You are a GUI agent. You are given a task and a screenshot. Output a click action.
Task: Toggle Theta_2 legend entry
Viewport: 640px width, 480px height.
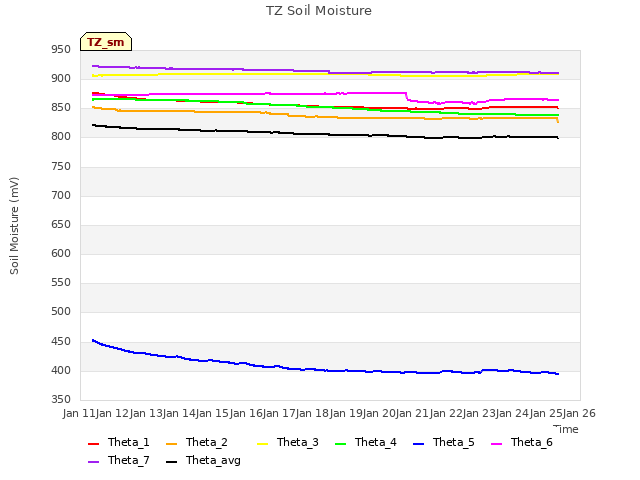[x=197, y=442]
